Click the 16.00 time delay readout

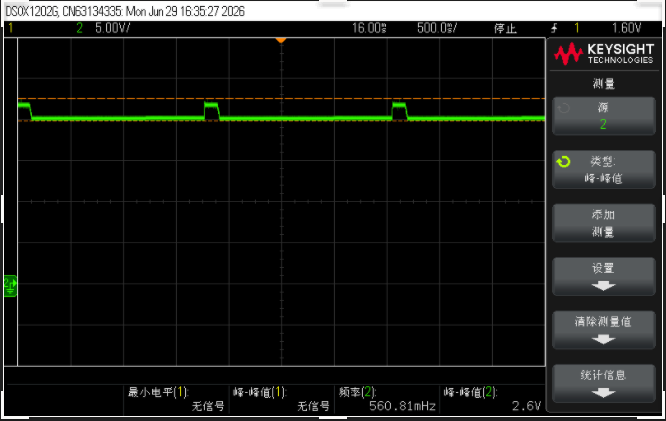pyautogui.click(x=369, y=28)
